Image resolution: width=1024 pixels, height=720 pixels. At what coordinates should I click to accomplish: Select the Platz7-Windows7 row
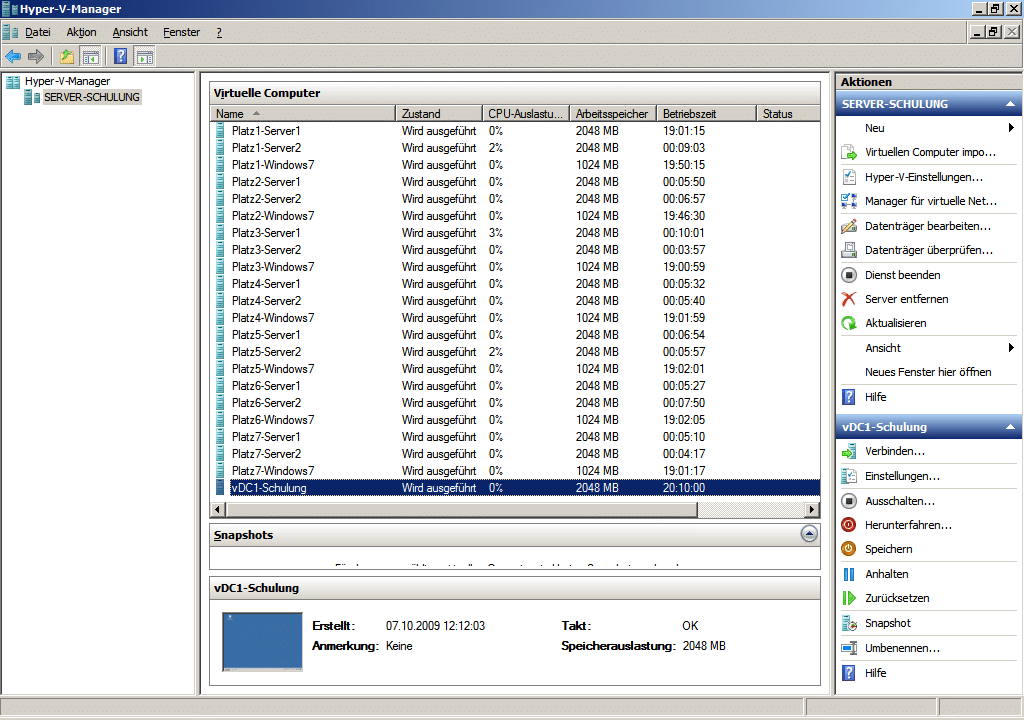point(516,470)
